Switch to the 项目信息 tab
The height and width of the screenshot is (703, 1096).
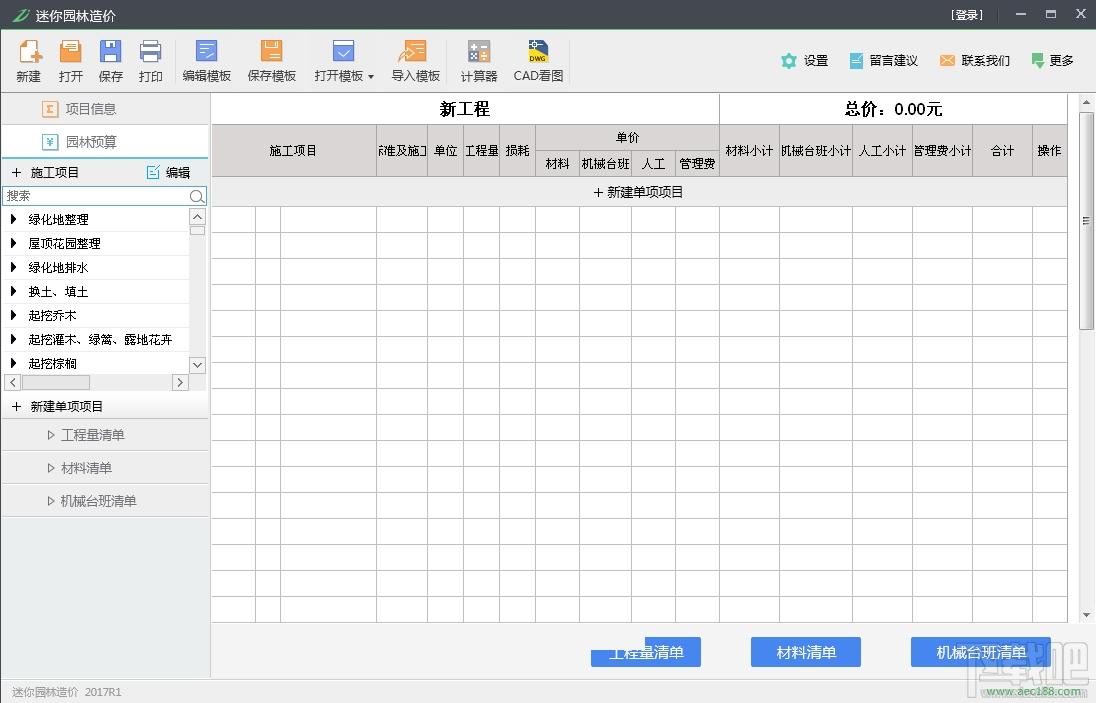click(90, 109)
